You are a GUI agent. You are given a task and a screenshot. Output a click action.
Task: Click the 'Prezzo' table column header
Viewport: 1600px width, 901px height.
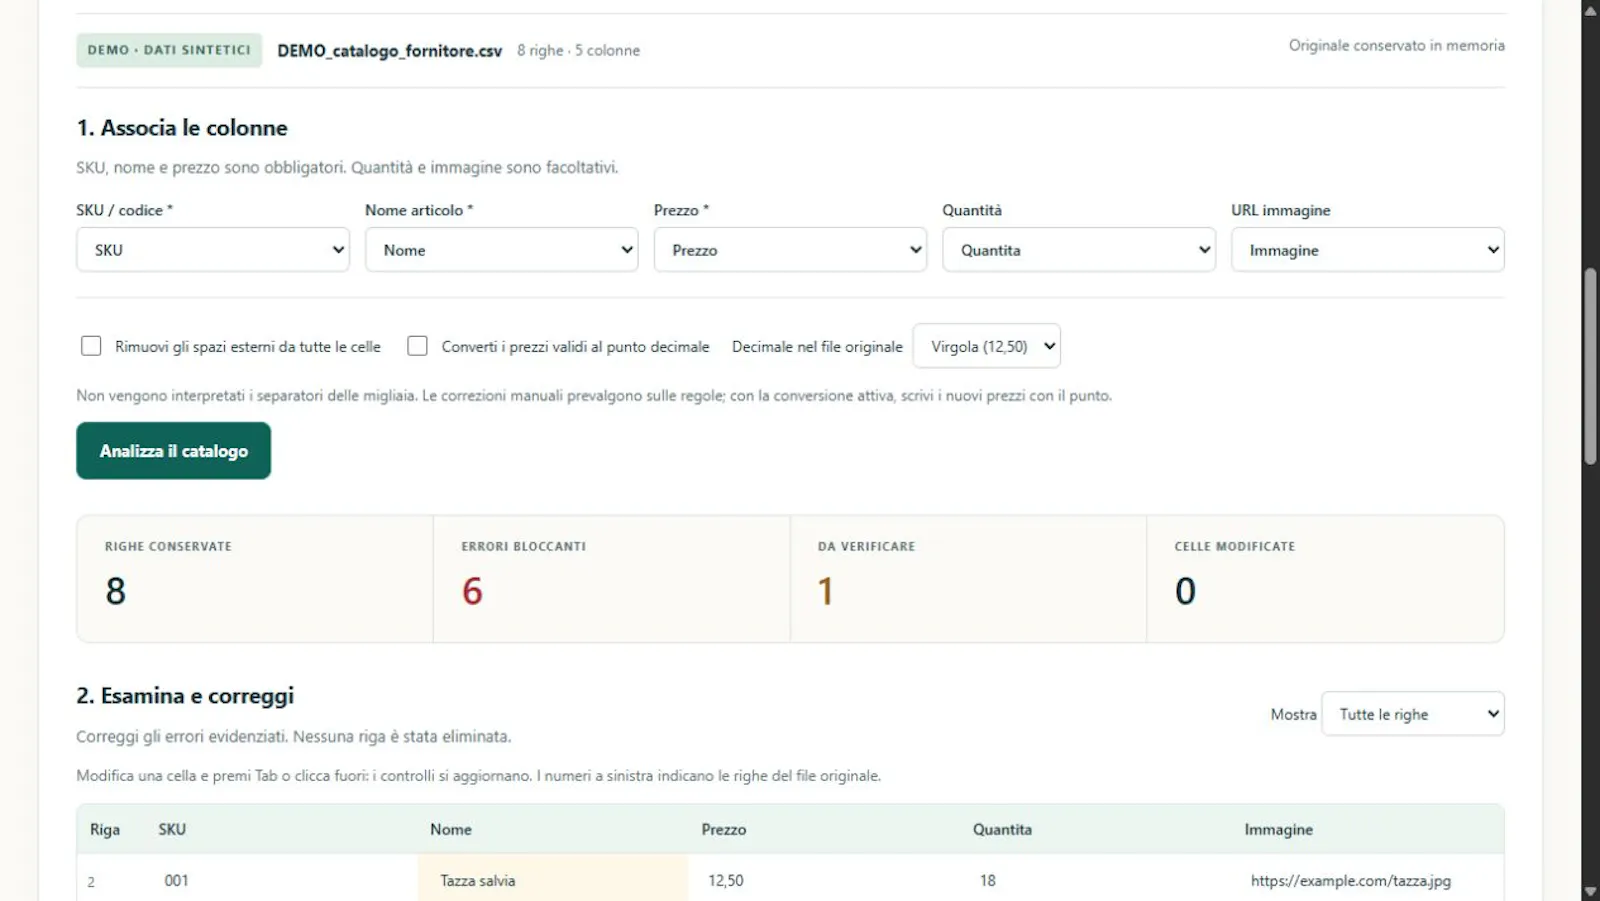pyautogui.click(x=724, y=829)
